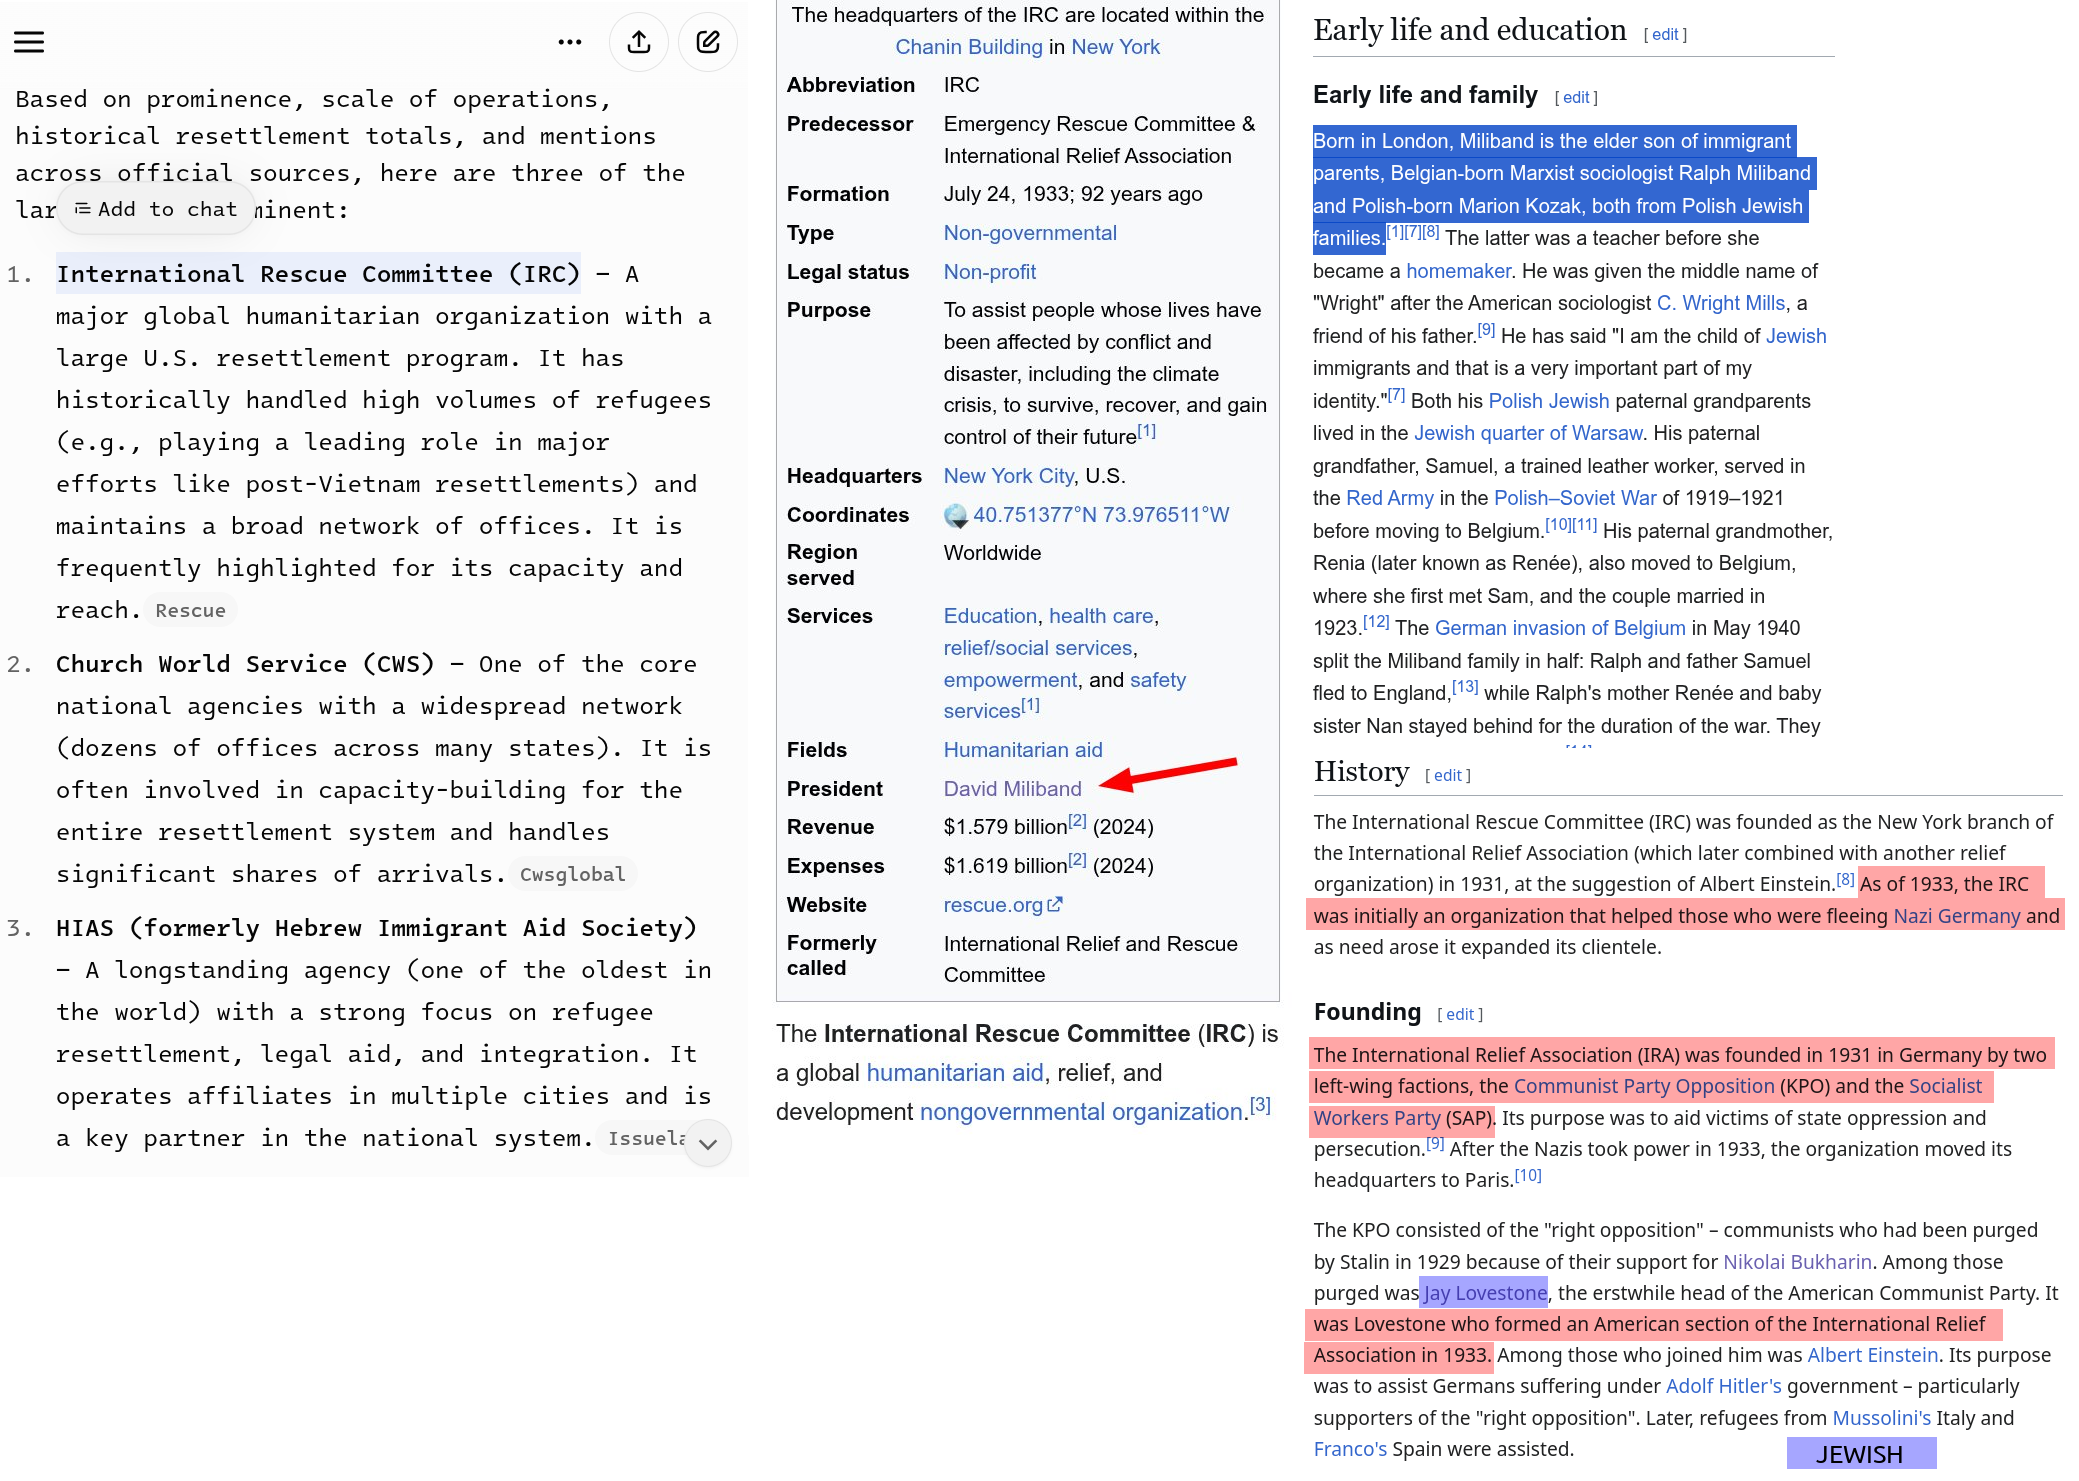Follow the Humanitarian aid field link
Image resolution: width=2079 pixels, height=1481 pixels.
1023,750
